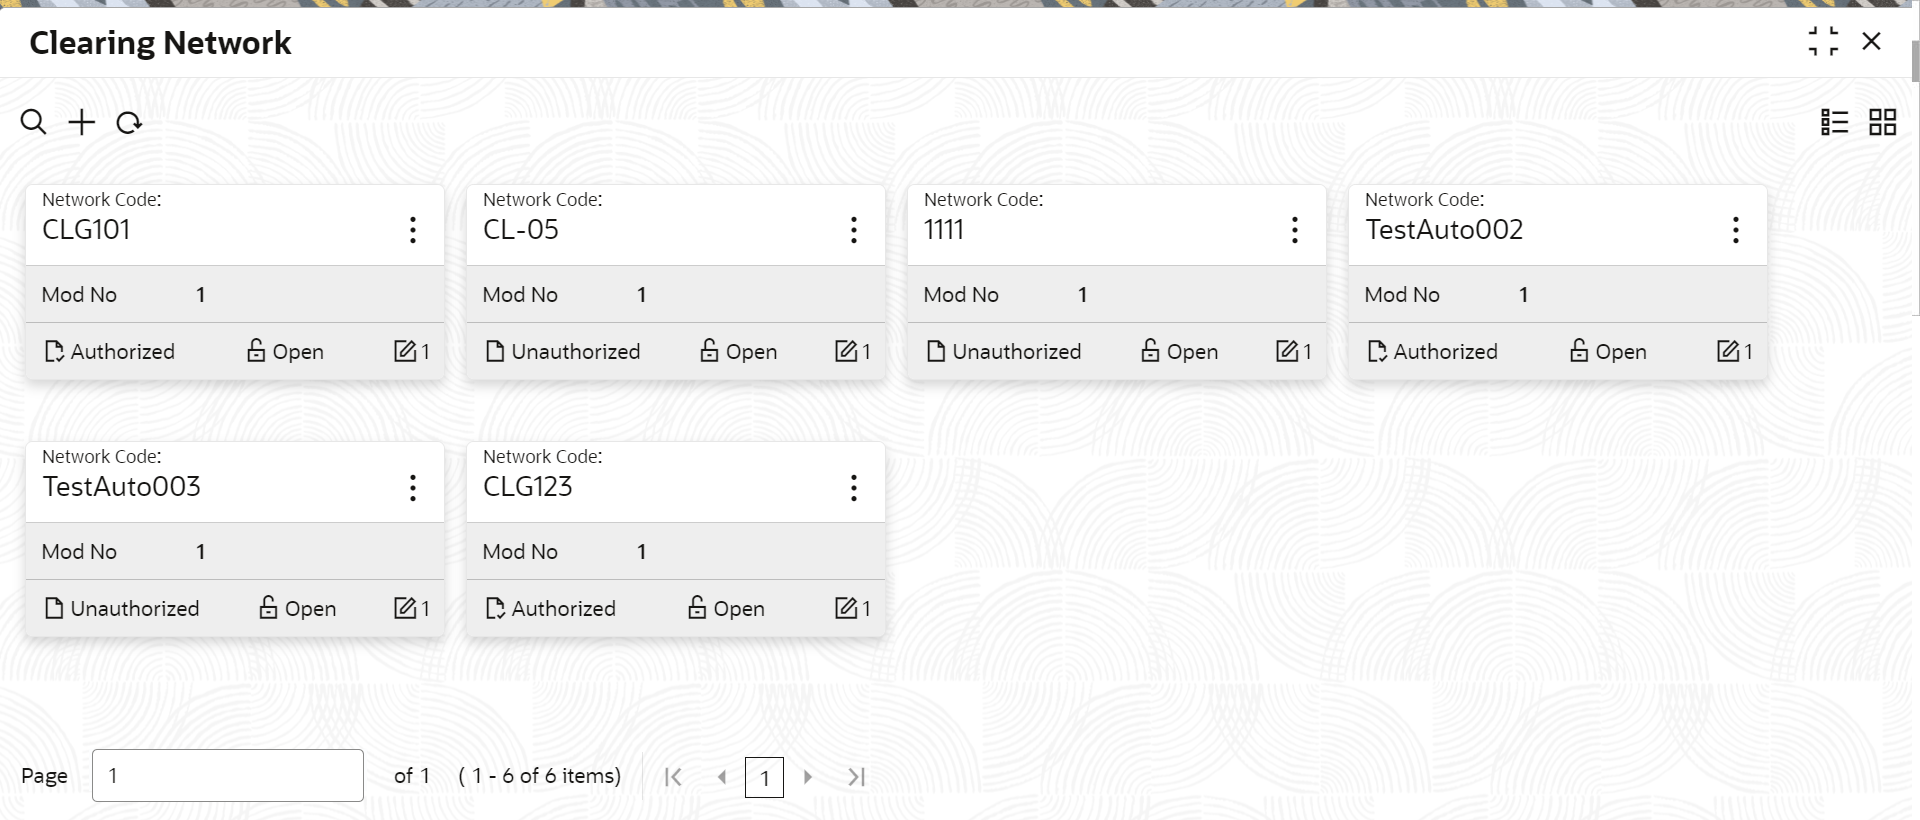Open actions menu for TestAuto003 card
This screenshot has height=820, width=1920.
click(x=412, y=488)
